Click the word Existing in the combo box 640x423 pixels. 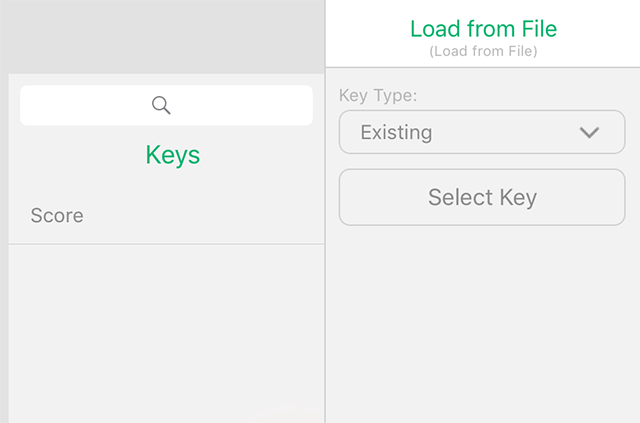tap(396, 132)
